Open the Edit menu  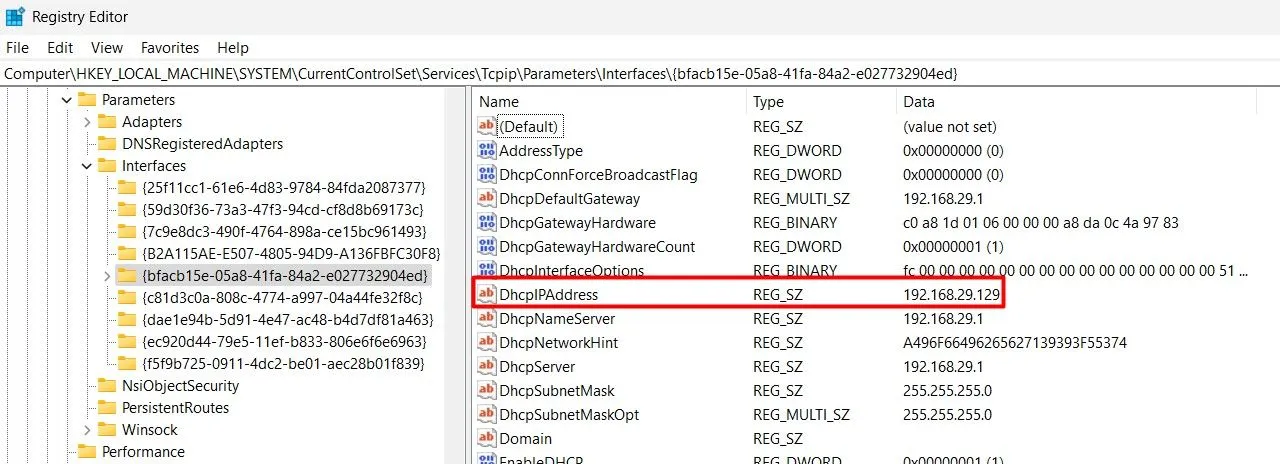(x=60, y=47)
